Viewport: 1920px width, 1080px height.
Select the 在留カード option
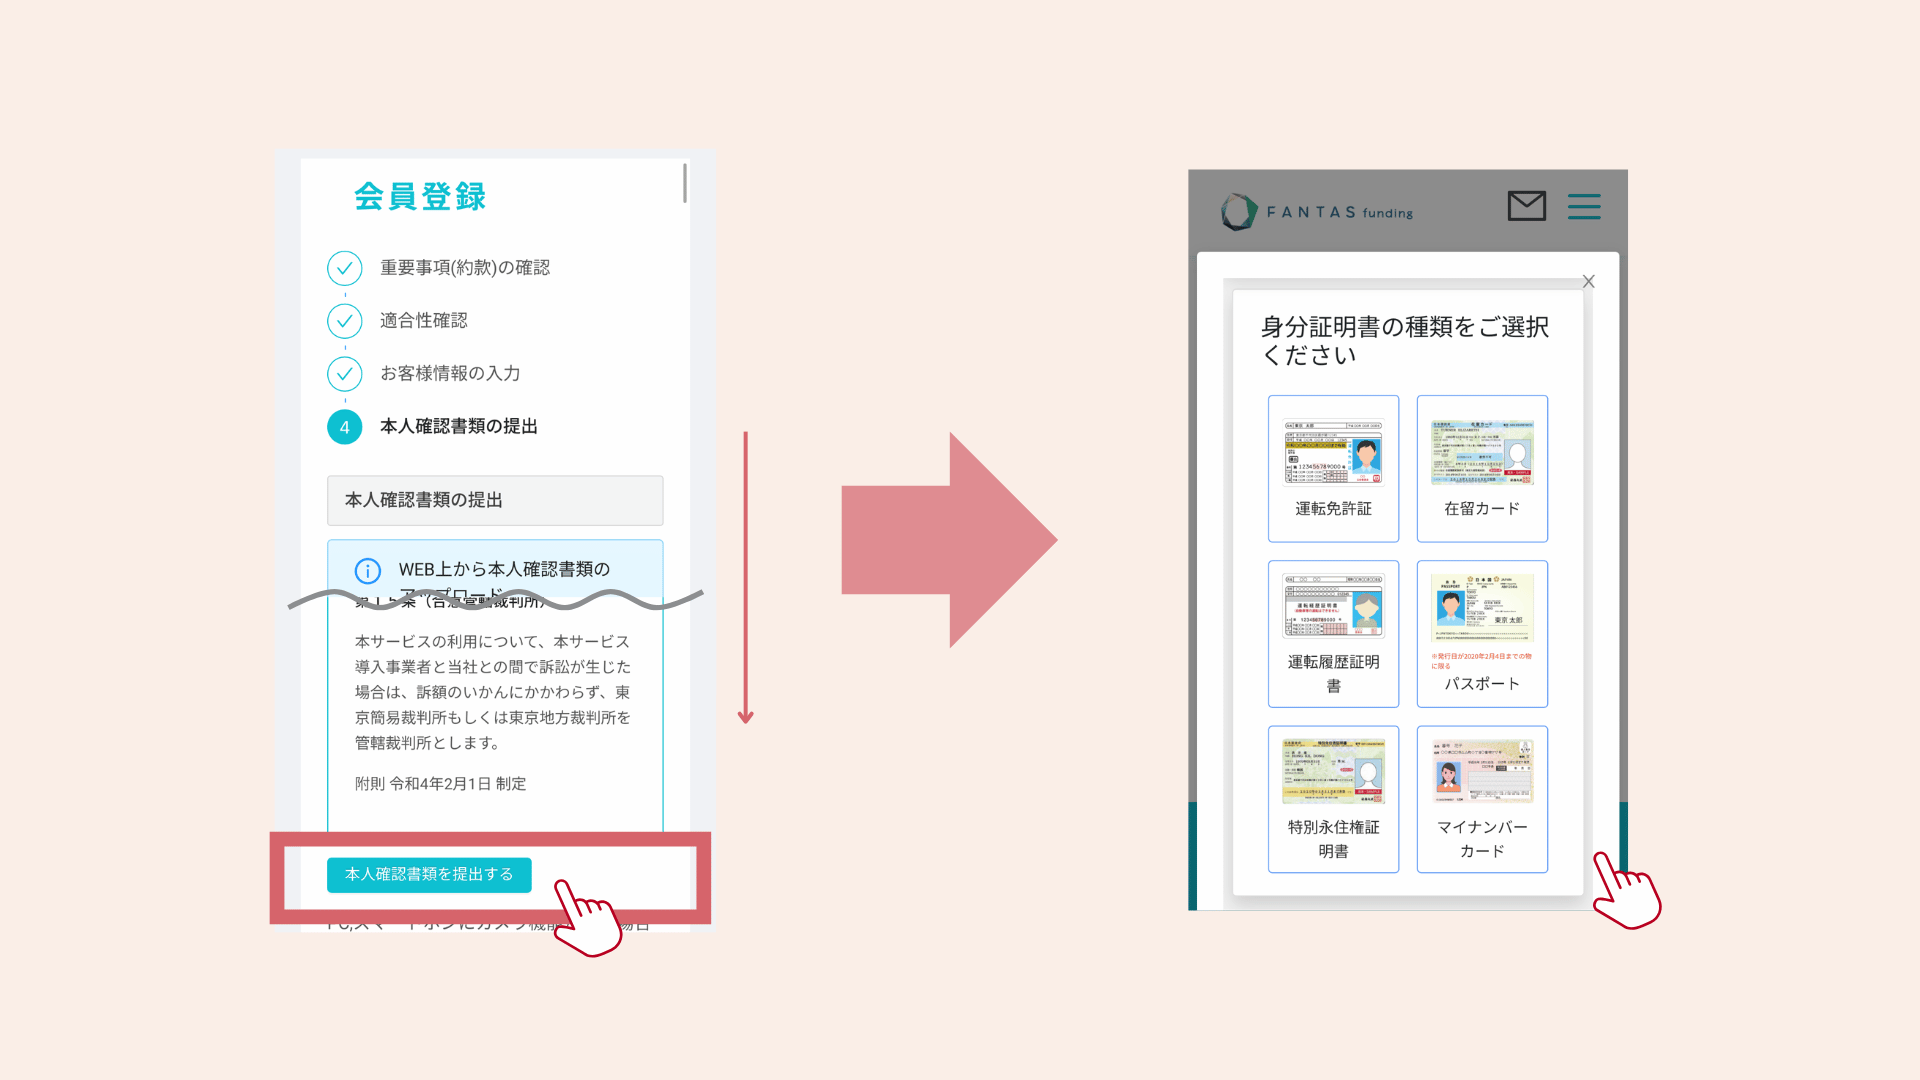pos(1482,468)
